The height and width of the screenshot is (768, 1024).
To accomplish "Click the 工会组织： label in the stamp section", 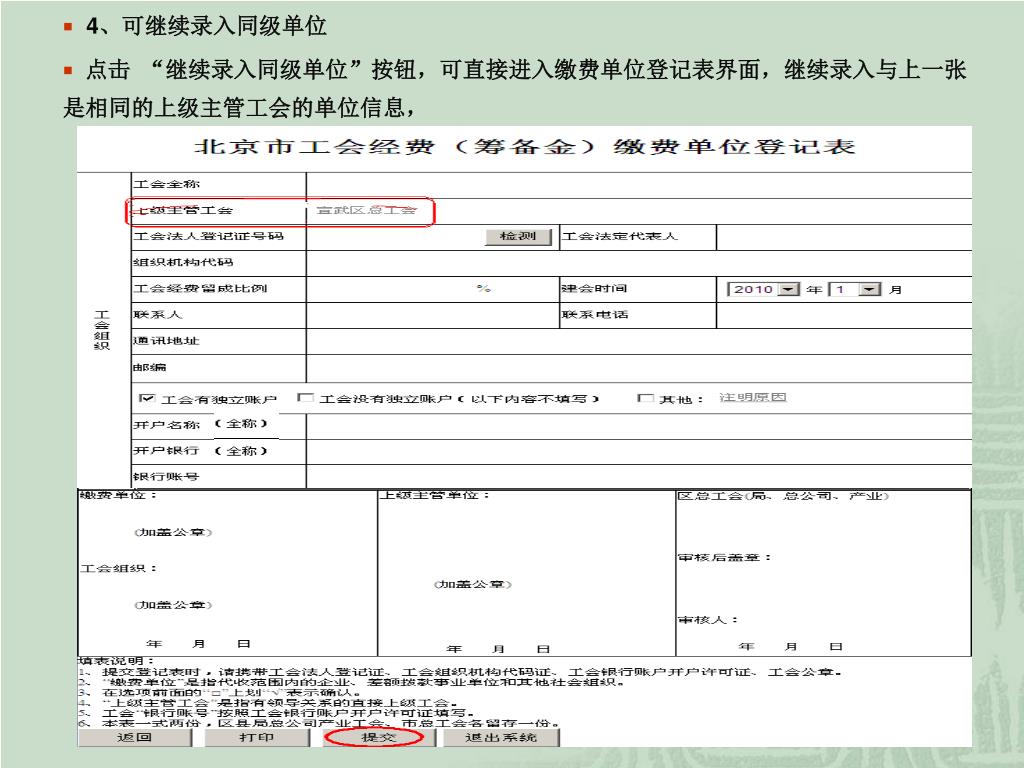I will click(118, 568).
